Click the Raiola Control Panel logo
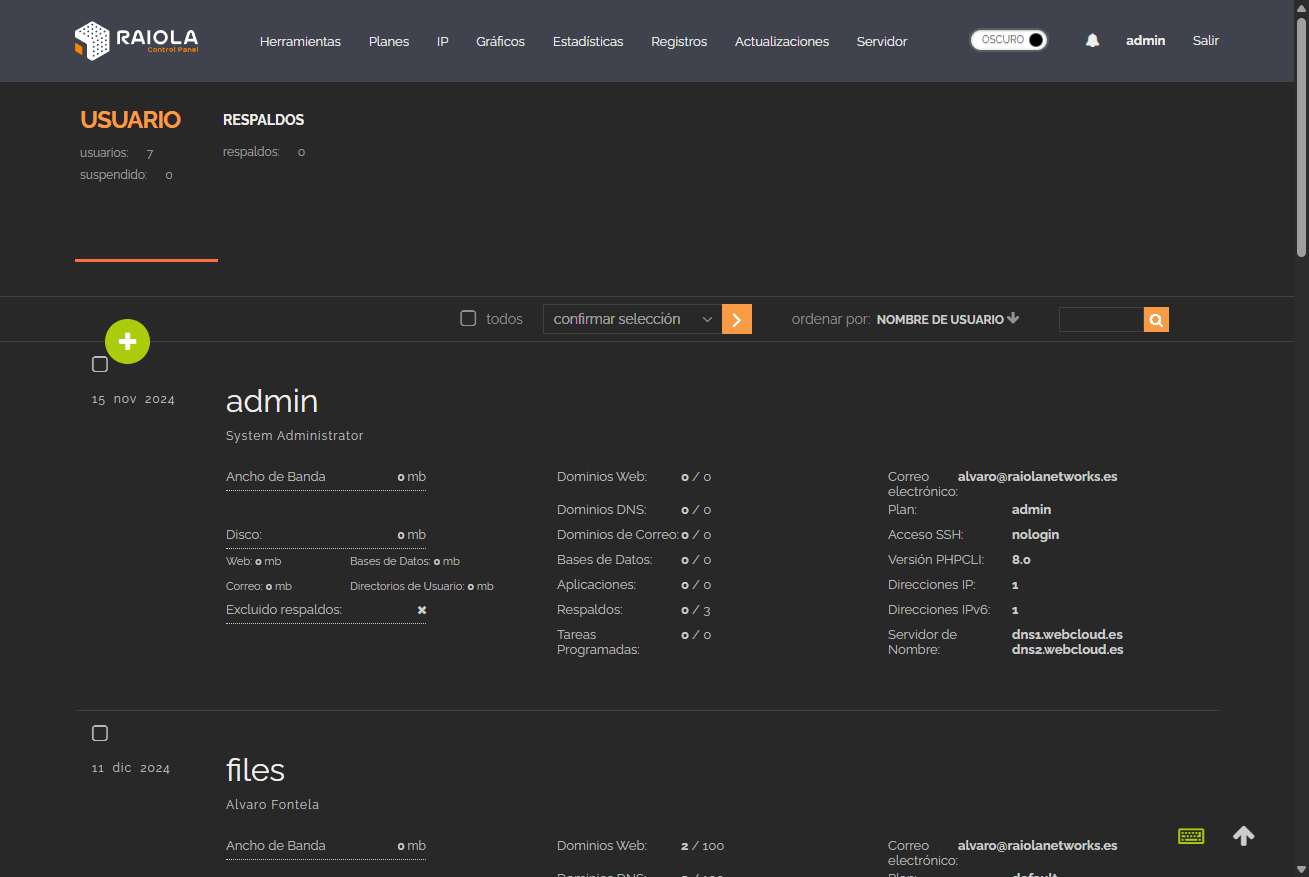Viewport: 1309px width, 877px height. [136, 41]
